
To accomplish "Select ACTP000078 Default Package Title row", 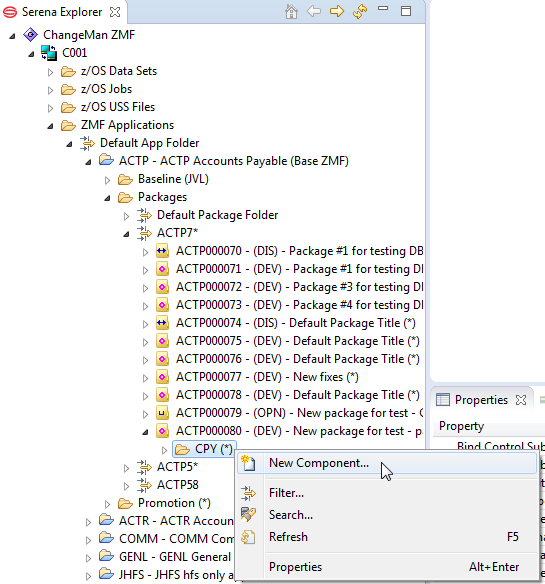I will tap(298, 395).
